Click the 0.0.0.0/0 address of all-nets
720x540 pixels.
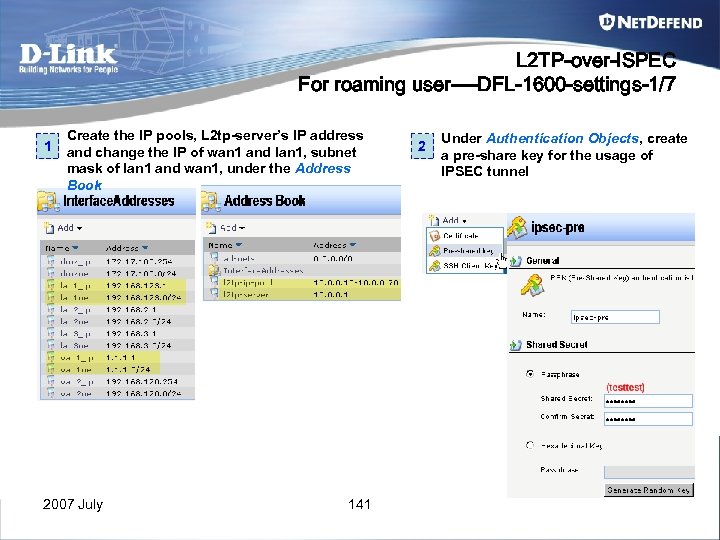pos(332,258)
